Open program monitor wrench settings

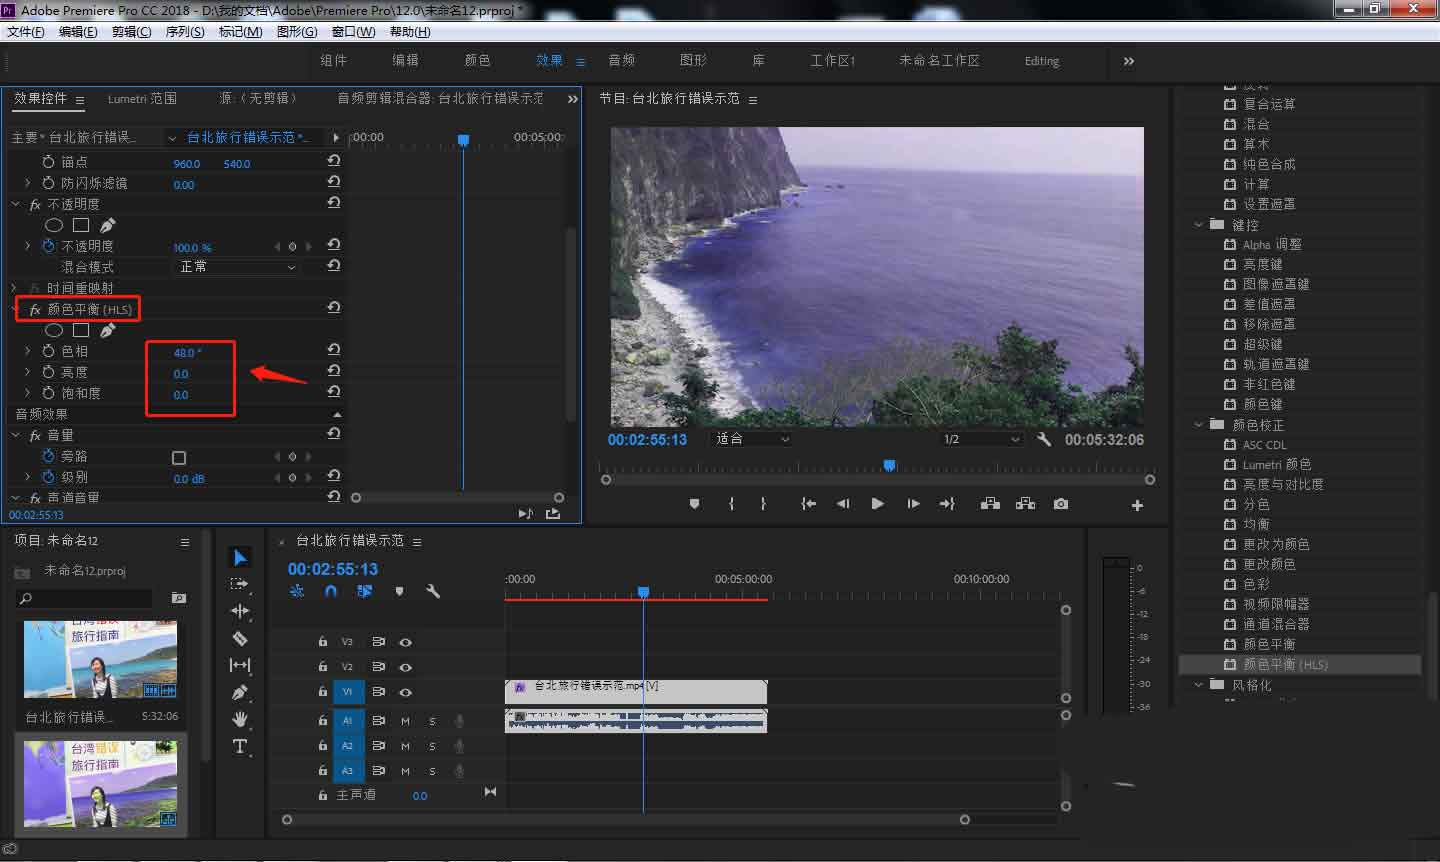click(1044, 439)
